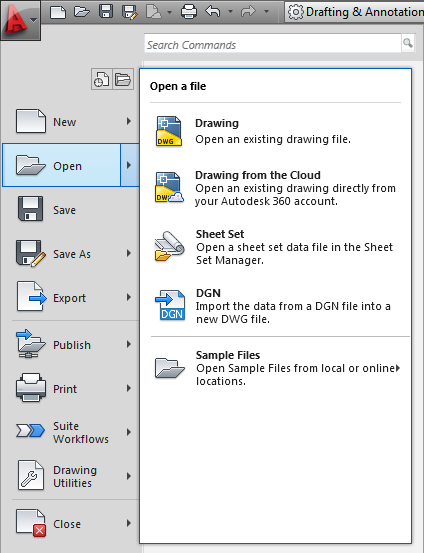Show the Recent Documents list icon
Image resolution: width=424 pixels, height=553 pixels.
point(102,79)
